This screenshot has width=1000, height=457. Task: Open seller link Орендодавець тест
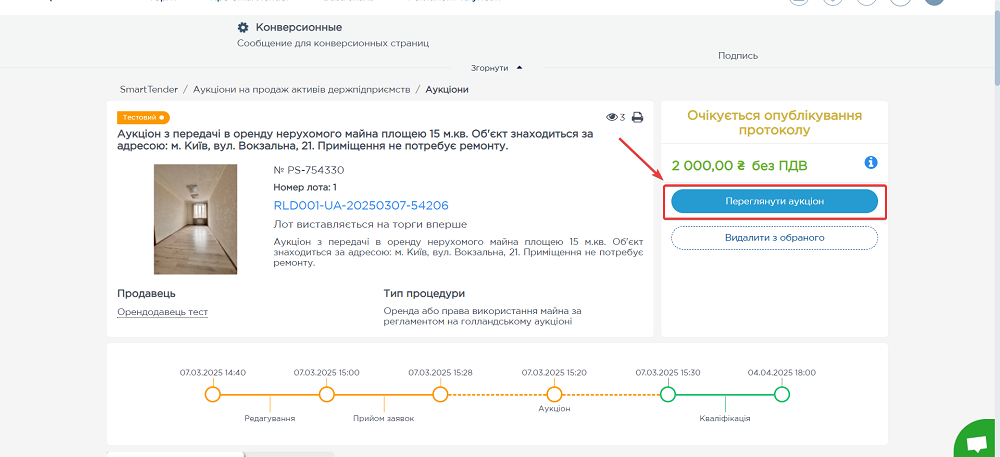tap(162, 312)
